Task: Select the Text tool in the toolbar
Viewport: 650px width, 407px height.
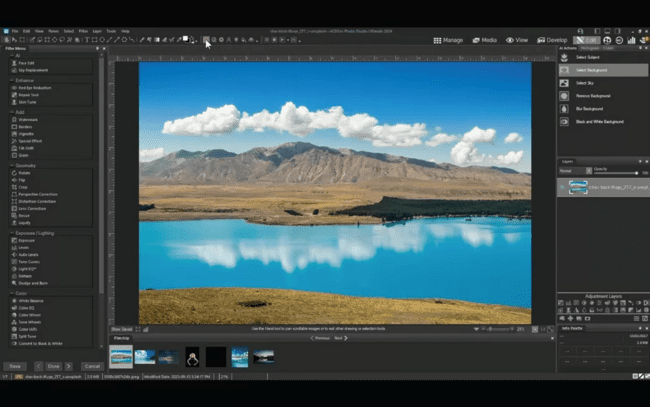Action: click(87, 40)
